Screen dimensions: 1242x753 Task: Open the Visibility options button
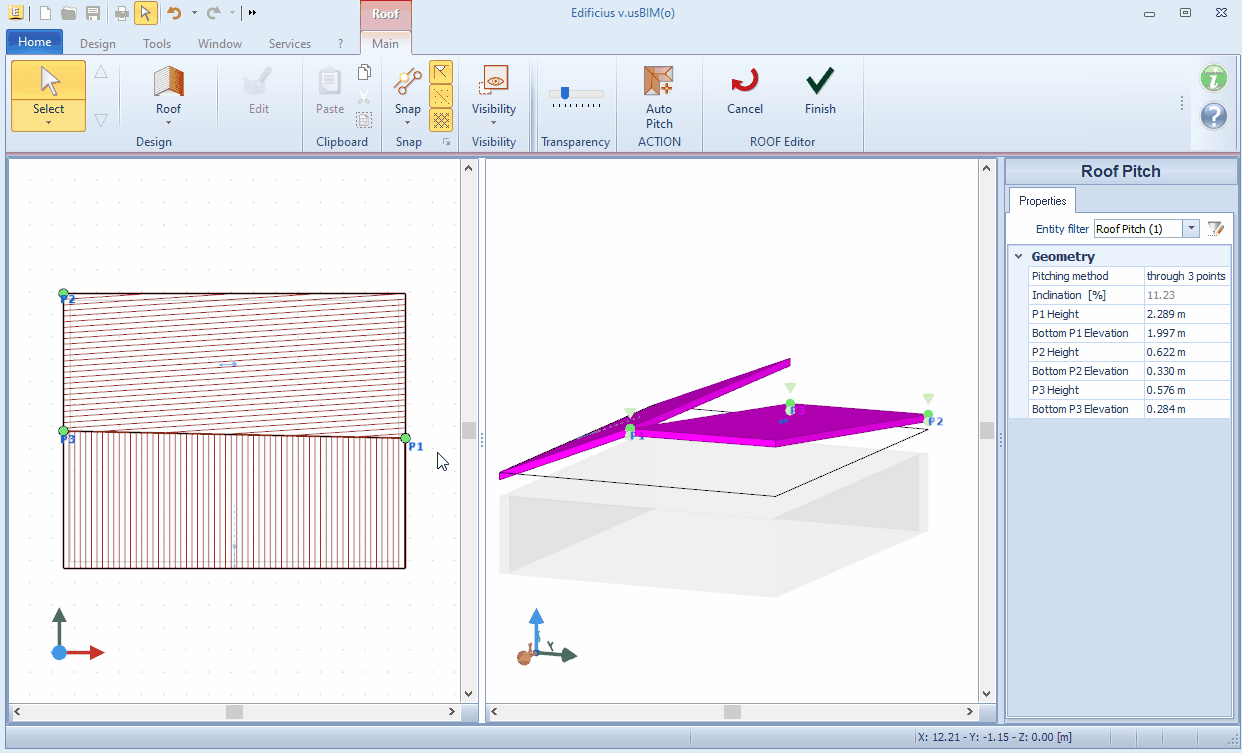(494, 96)
